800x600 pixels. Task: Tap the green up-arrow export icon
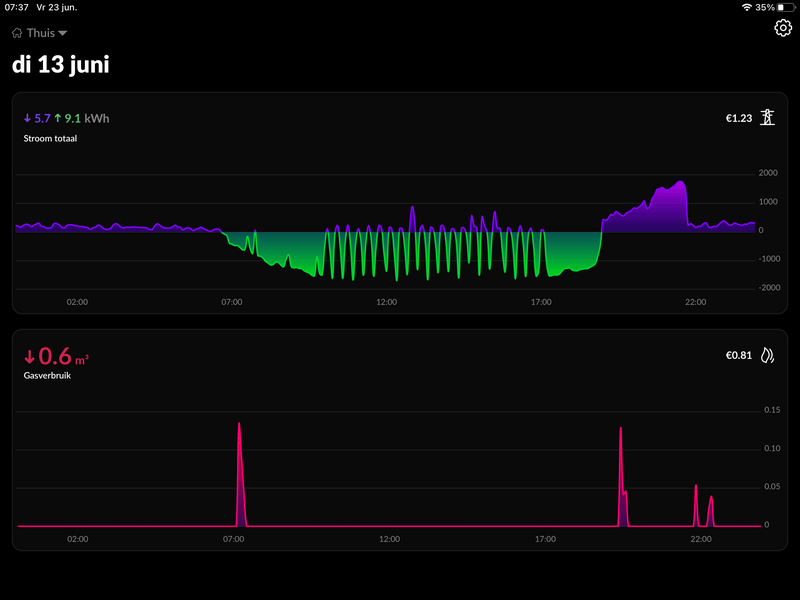pos(58,118)
